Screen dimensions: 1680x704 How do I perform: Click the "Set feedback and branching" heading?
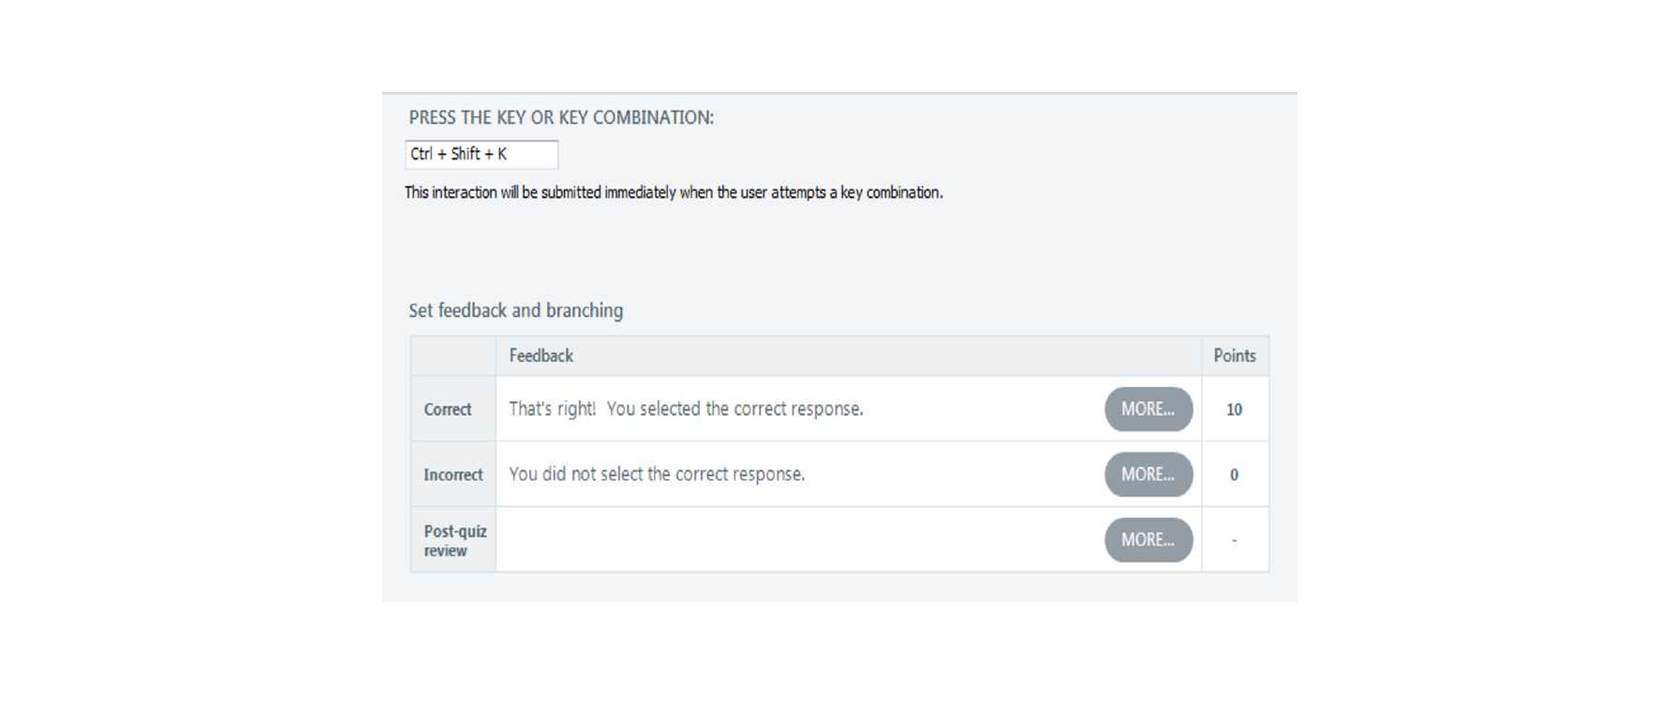(x=516, y=310)
